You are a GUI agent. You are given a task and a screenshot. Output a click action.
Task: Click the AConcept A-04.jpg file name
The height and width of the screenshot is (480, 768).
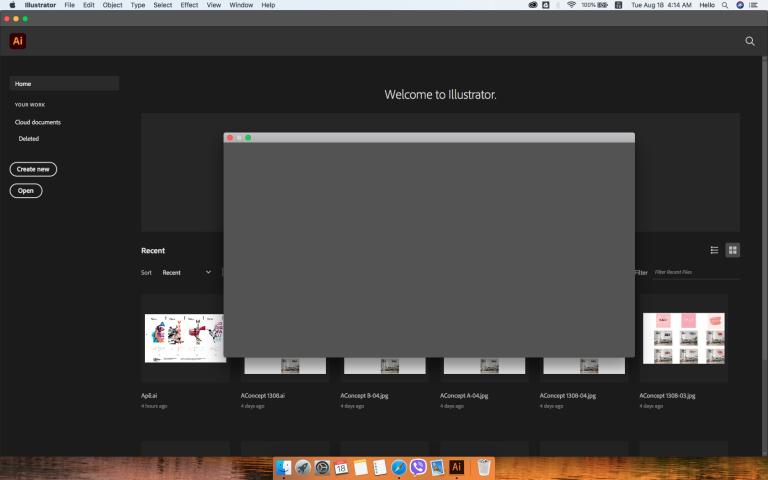point(464,395)
